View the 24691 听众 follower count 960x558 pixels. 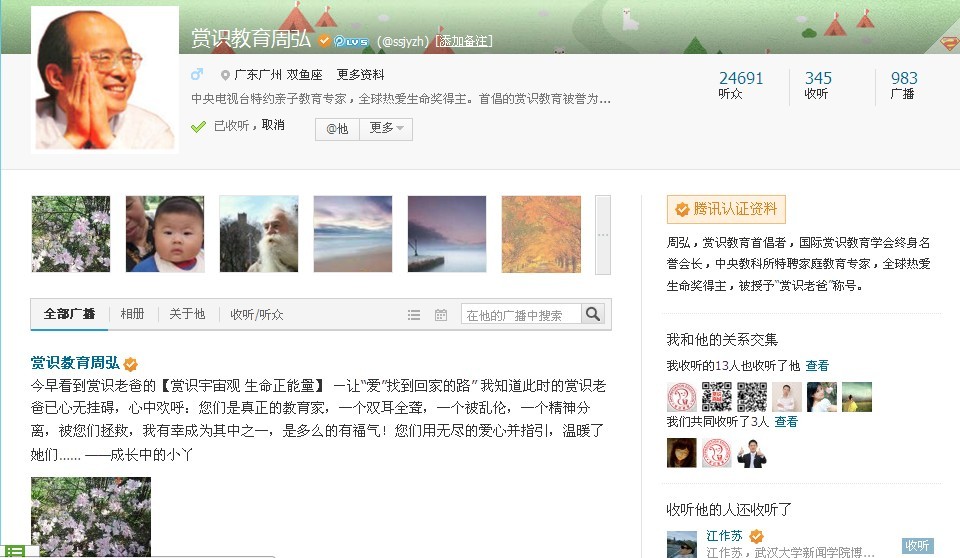741,85
